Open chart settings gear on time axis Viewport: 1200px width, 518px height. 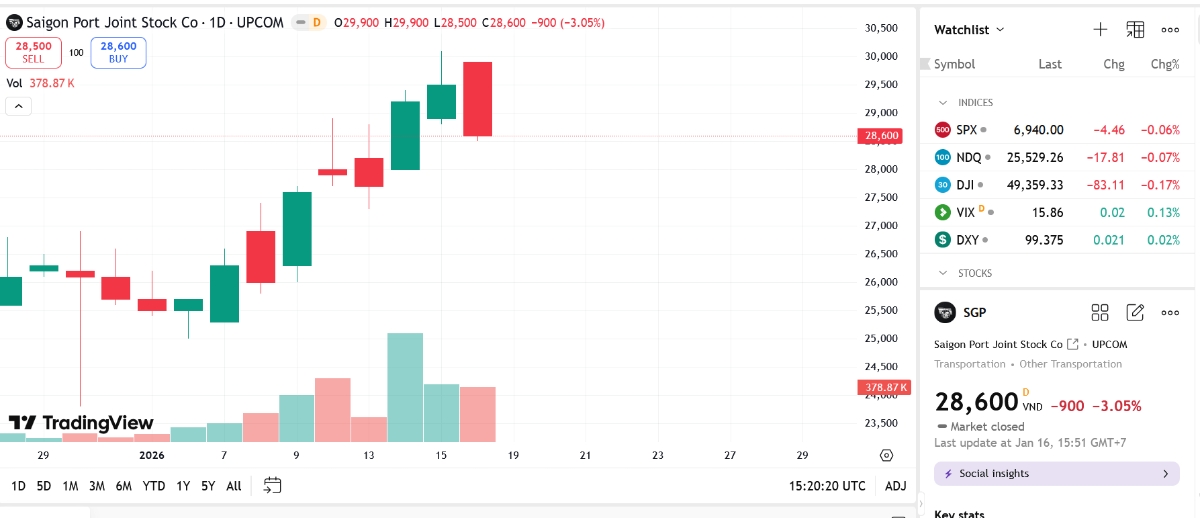pos(886,455)
